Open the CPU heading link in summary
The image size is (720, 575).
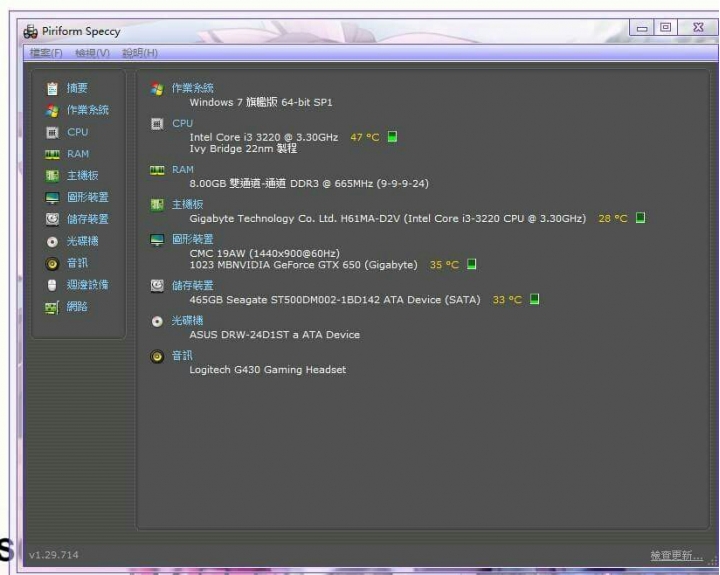click(x=182, y=124)
